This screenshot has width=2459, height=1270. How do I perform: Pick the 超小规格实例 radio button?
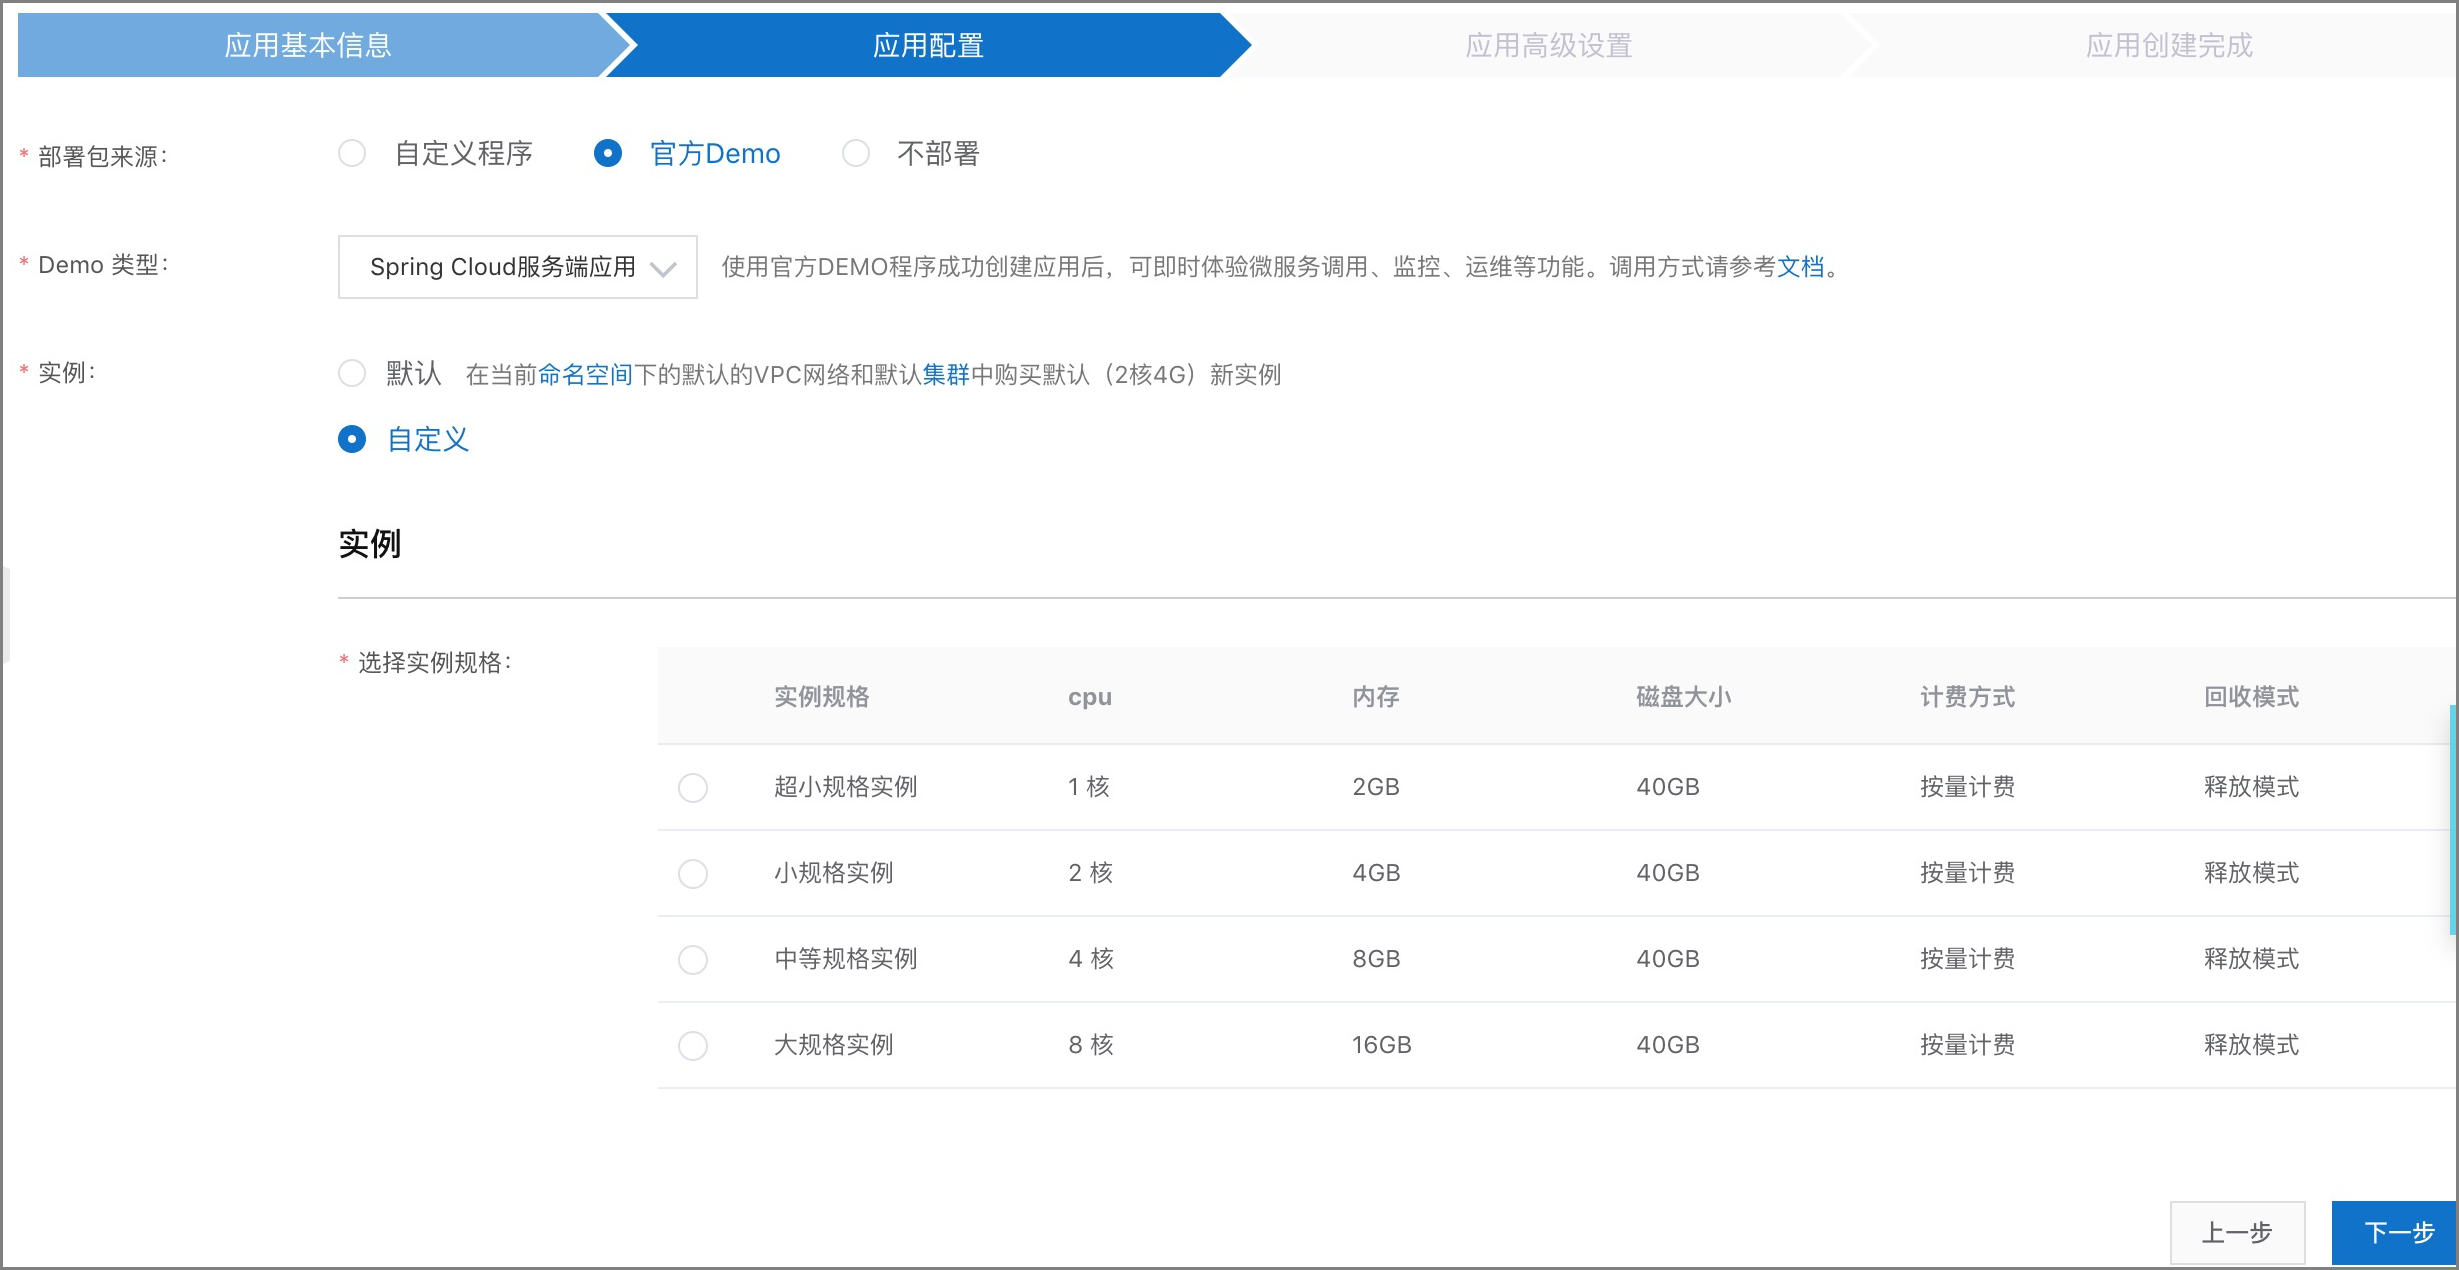click(693, 788)
